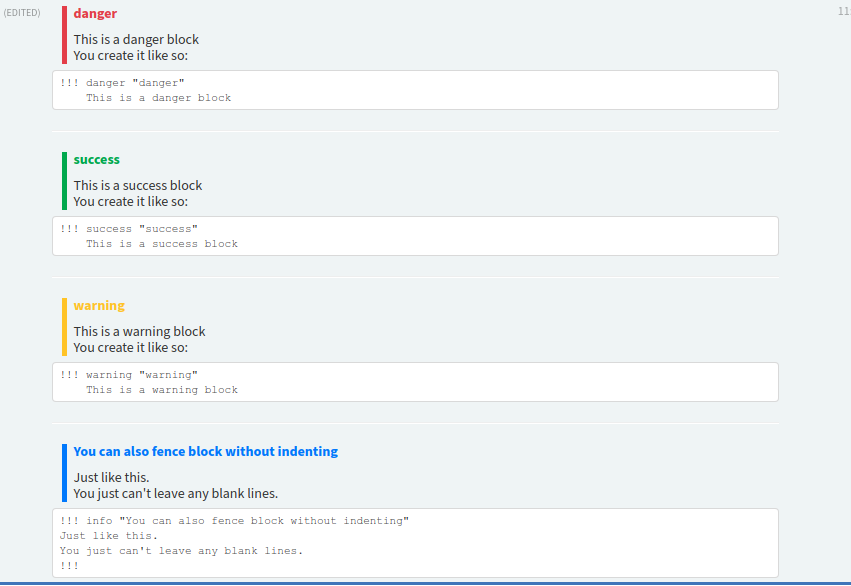Click code line '!!! warning "warning"'
Image resolution: width=851 pixels, height=586 pixels.
point(129,375)
